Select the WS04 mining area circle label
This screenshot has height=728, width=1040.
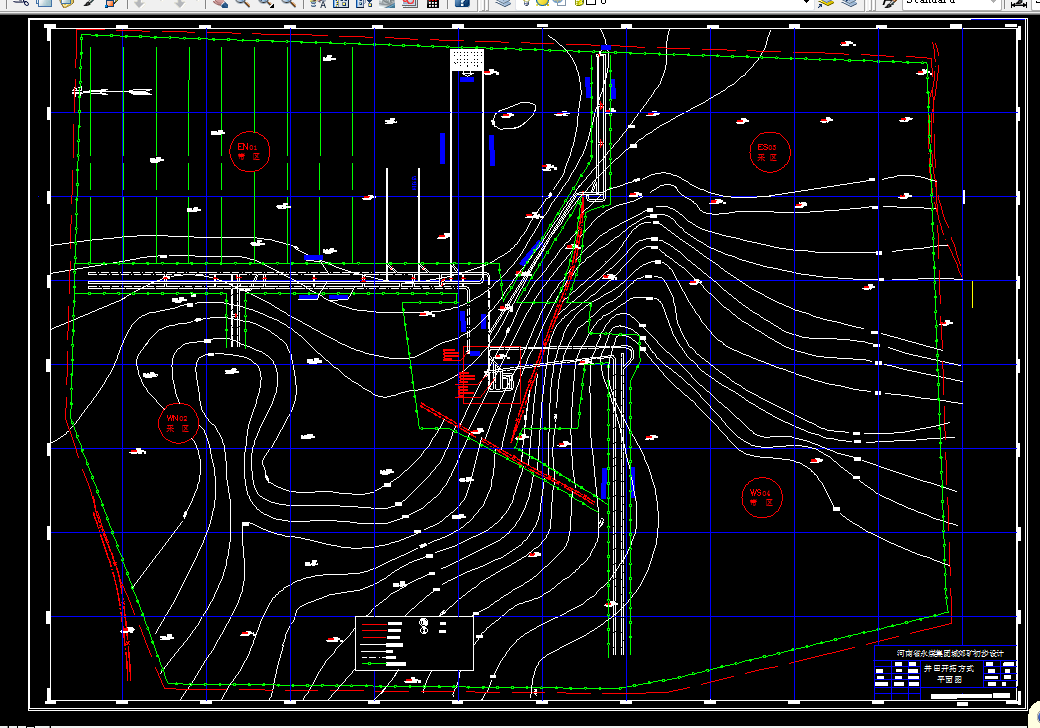(761, 497)
